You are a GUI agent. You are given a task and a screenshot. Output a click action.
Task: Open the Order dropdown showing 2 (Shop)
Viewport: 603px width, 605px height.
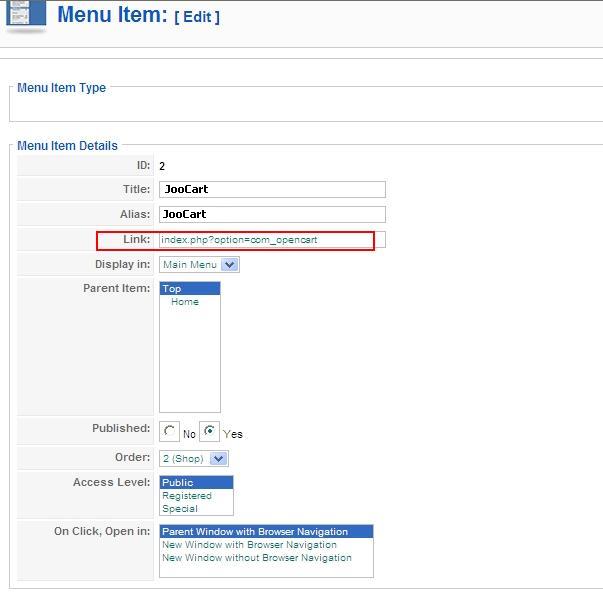(x=194, y=459)
